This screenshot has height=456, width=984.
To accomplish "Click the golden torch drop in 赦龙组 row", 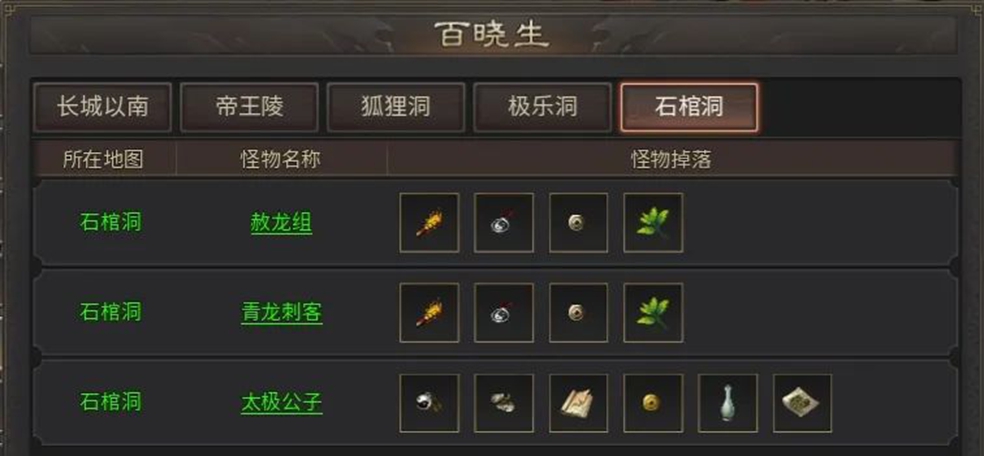I will point(429,223).
